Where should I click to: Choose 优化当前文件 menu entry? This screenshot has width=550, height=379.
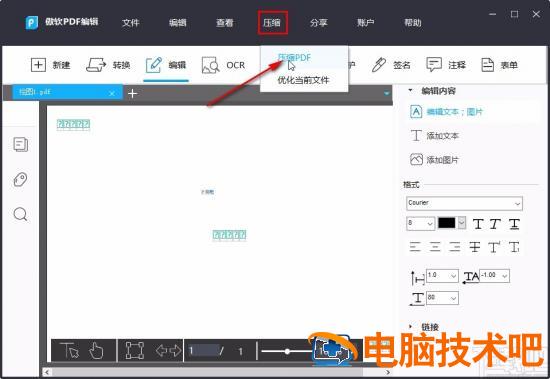click(303, 80)
